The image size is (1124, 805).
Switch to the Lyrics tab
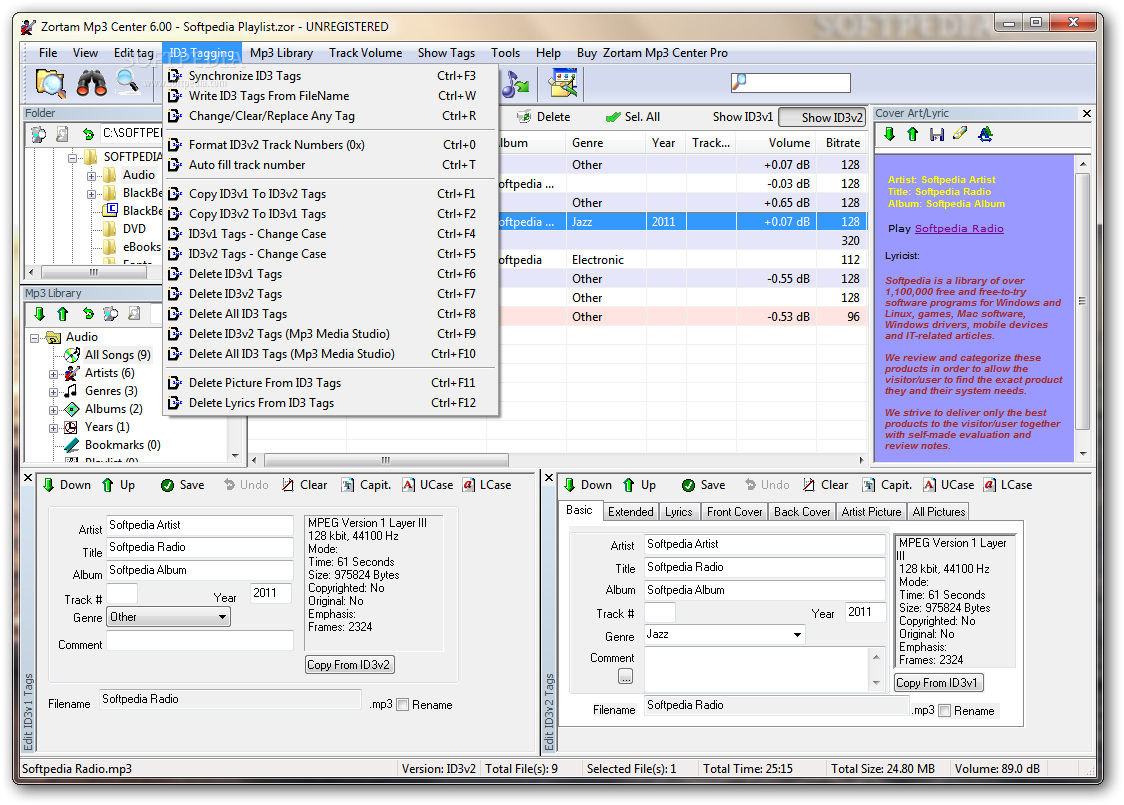pos(678,512)
